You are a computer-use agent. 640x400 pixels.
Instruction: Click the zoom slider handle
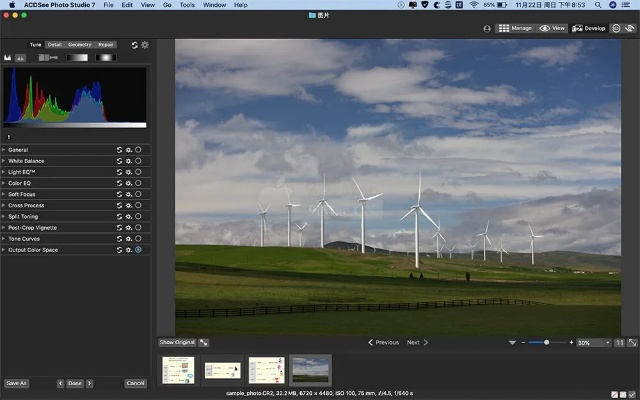[546, 342]
